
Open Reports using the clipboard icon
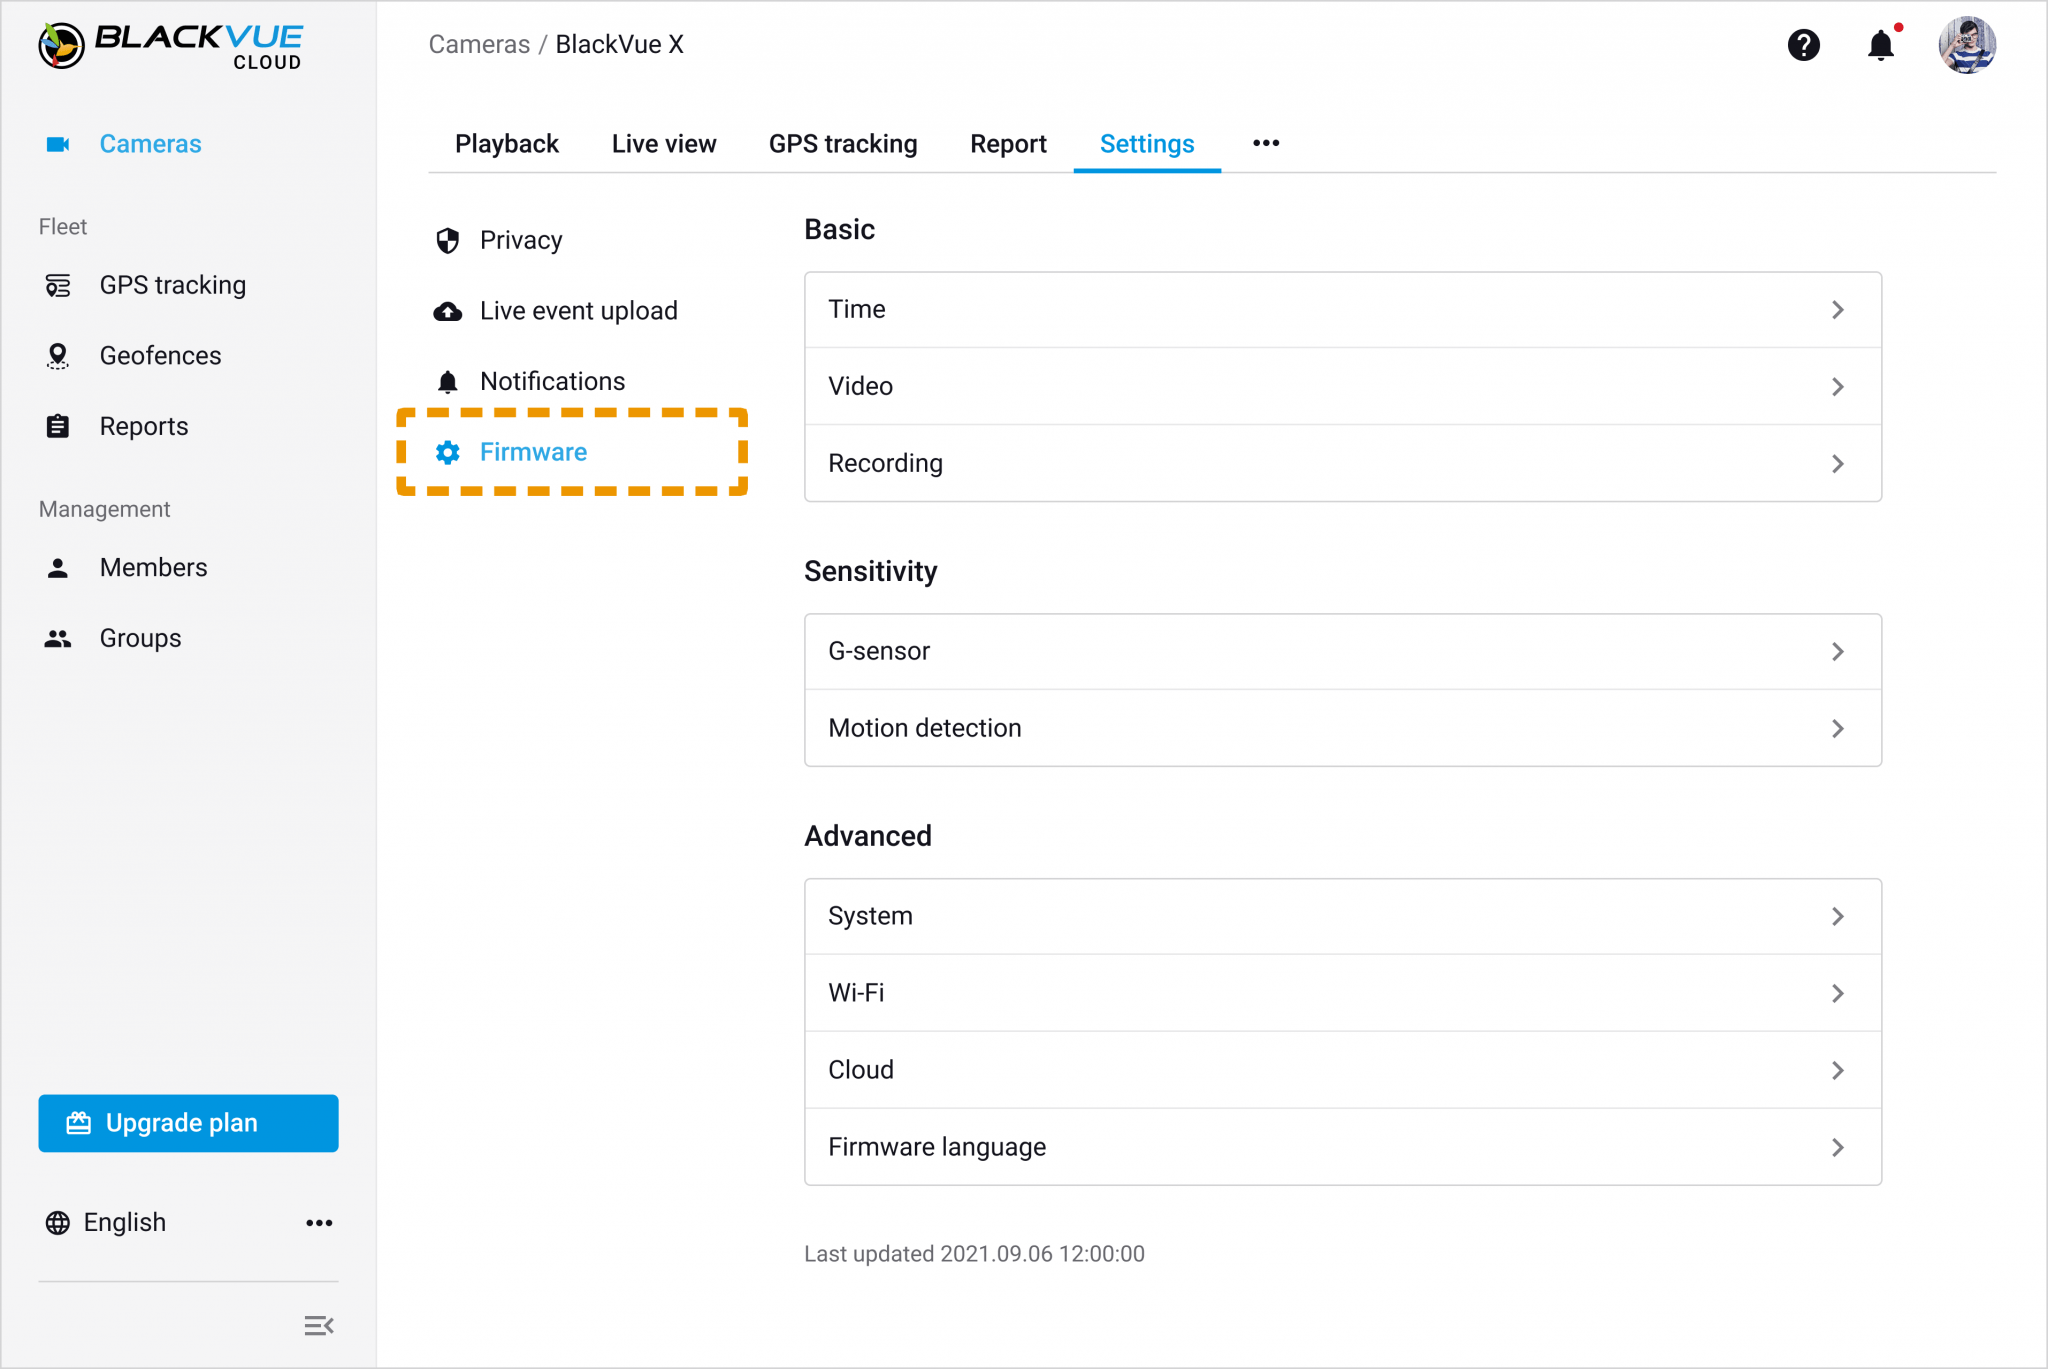coord(58,425)
